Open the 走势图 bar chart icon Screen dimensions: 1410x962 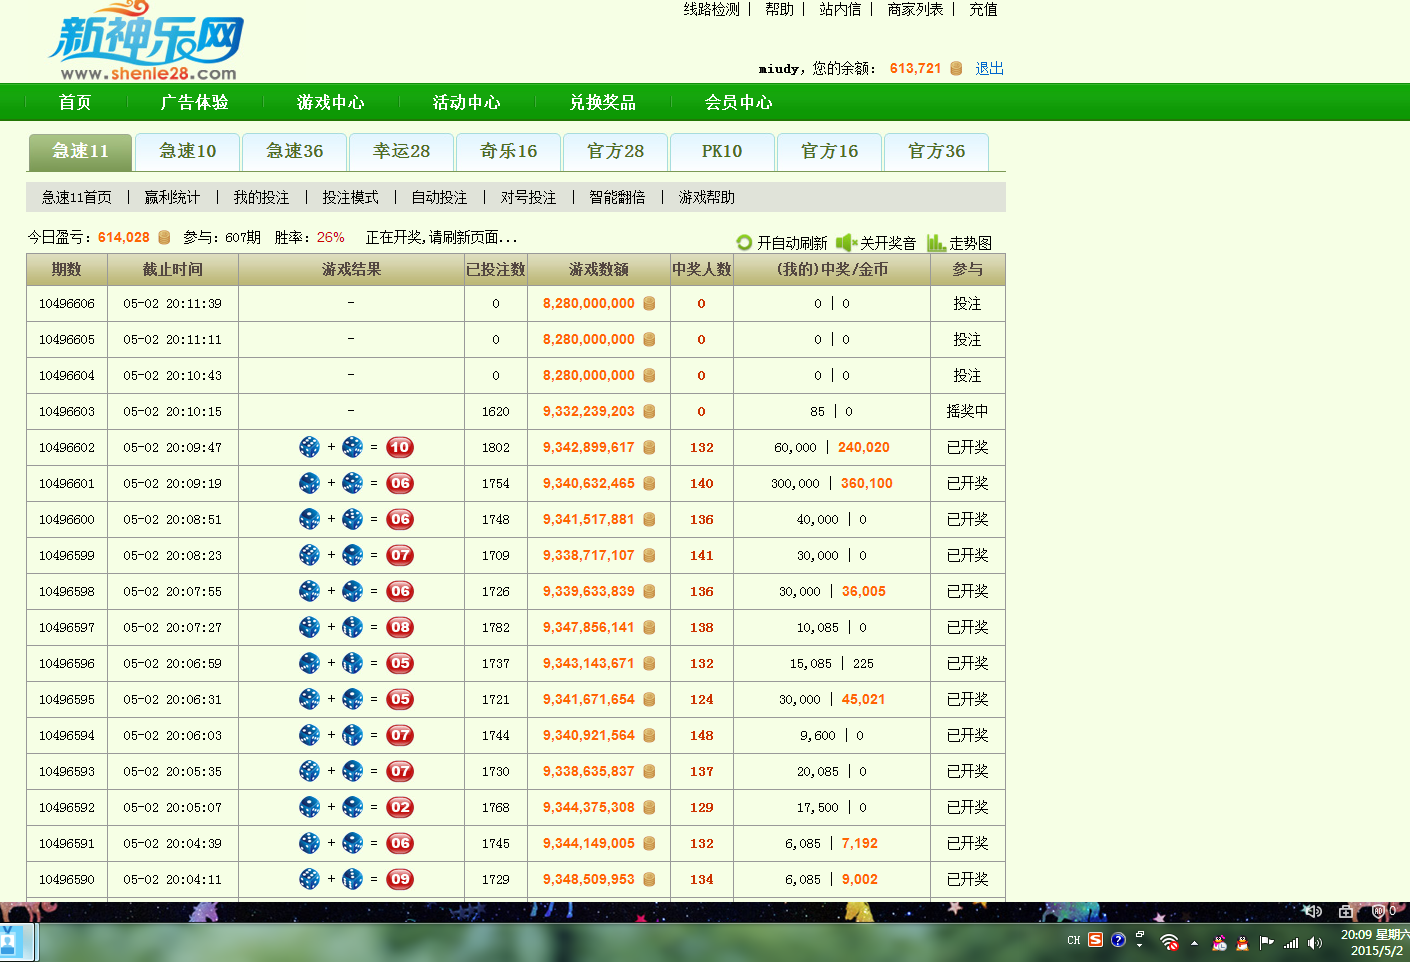pyautogui.click(x=936, y=242)
